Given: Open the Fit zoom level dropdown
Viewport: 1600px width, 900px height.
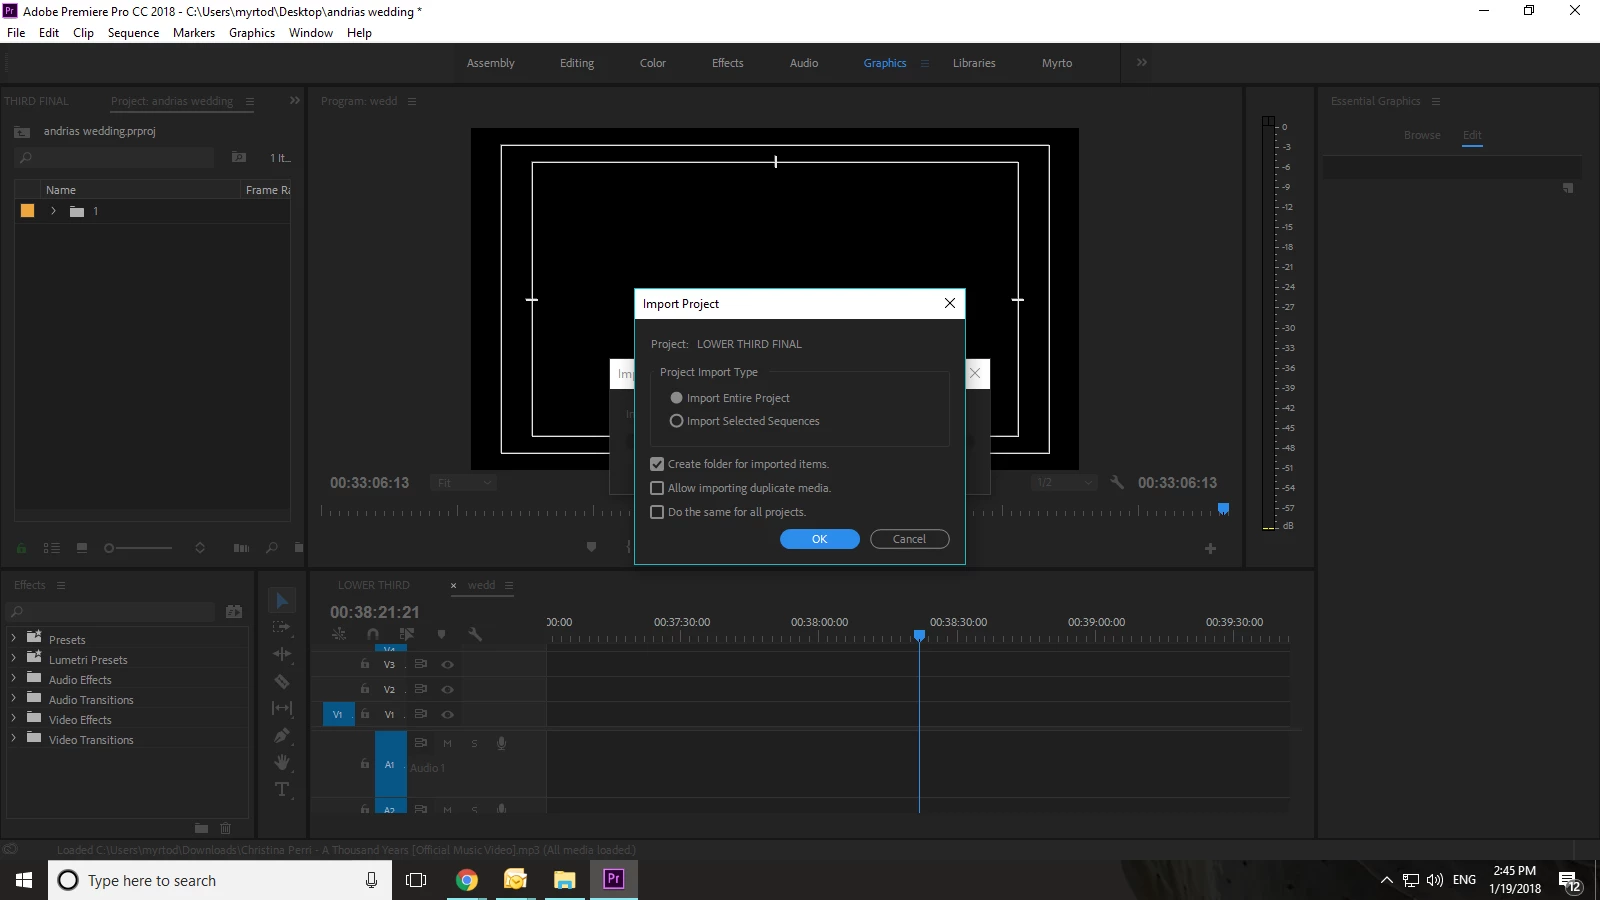Looking at the screenshot, I should coord(464,483).
